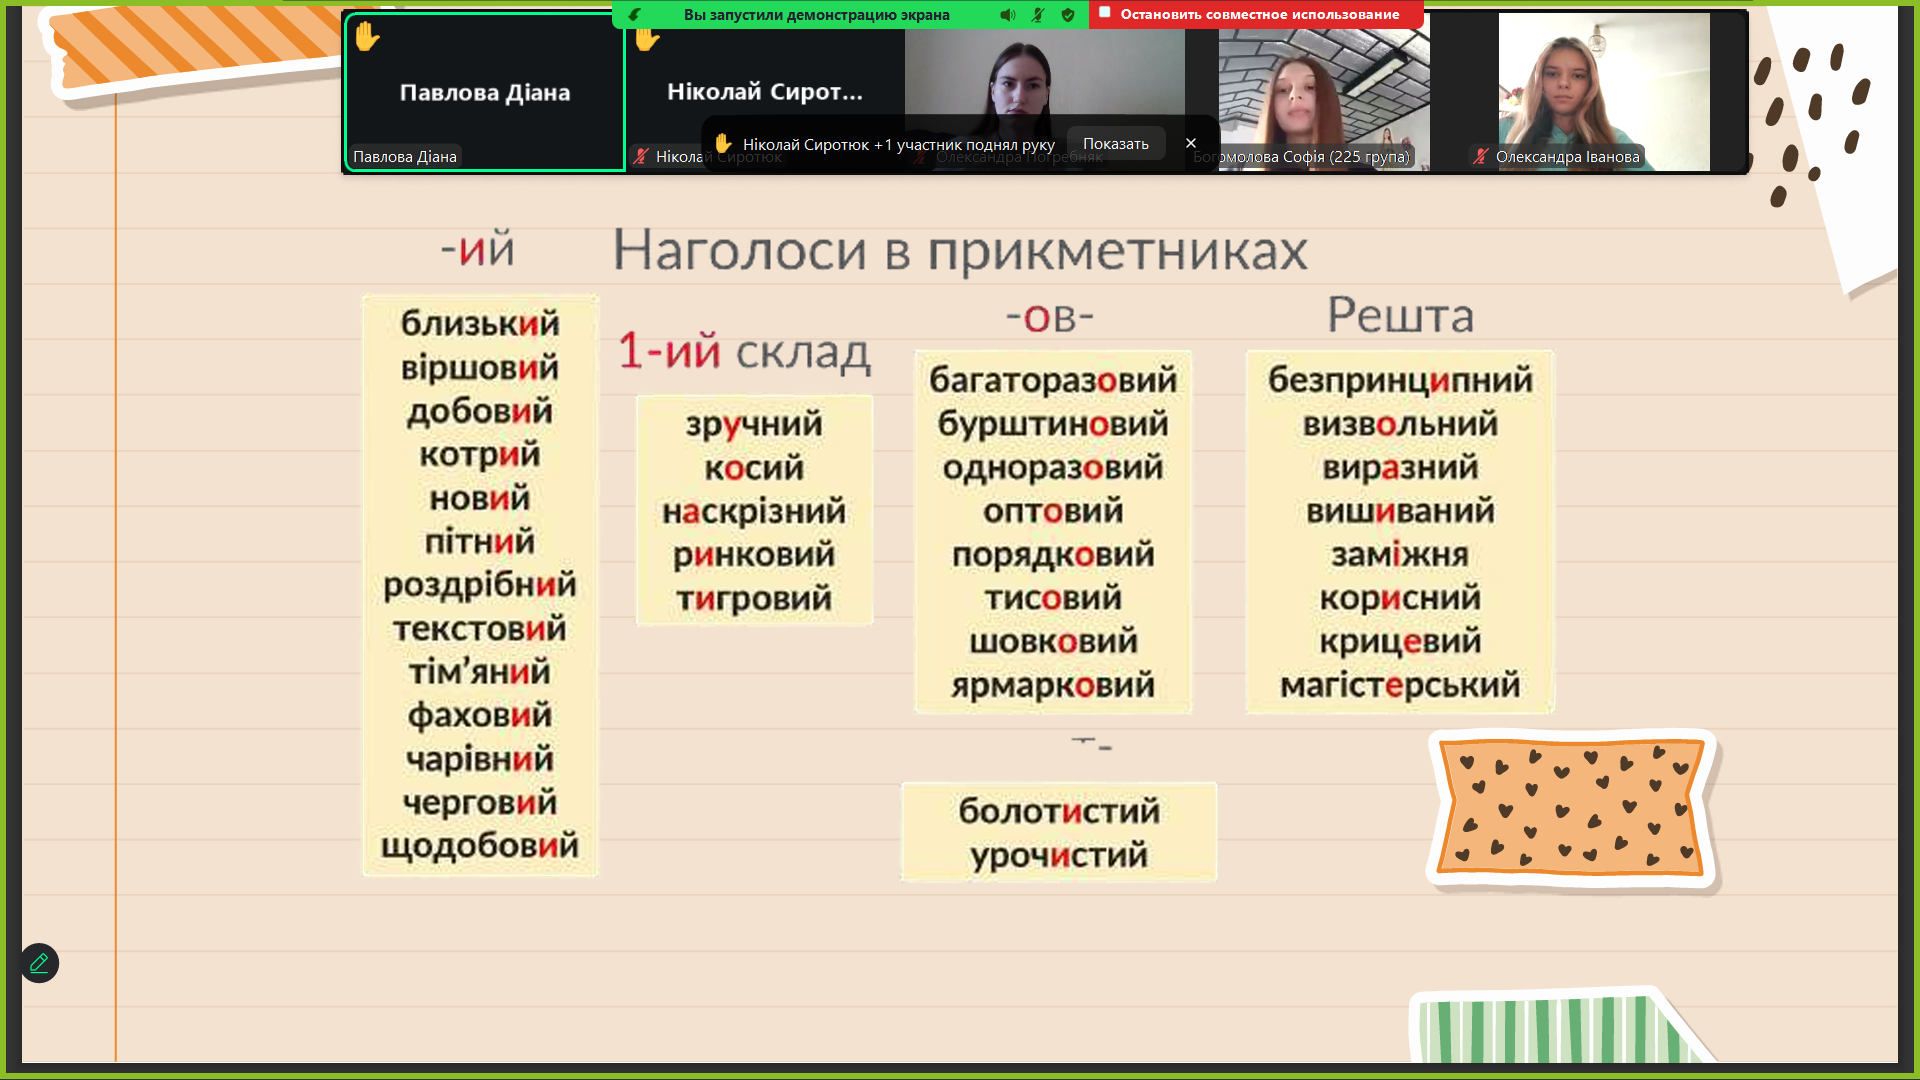Stop screen sharing with red button
The height and width of the screenshot is (1080, 1920).
coord(1256,14)
